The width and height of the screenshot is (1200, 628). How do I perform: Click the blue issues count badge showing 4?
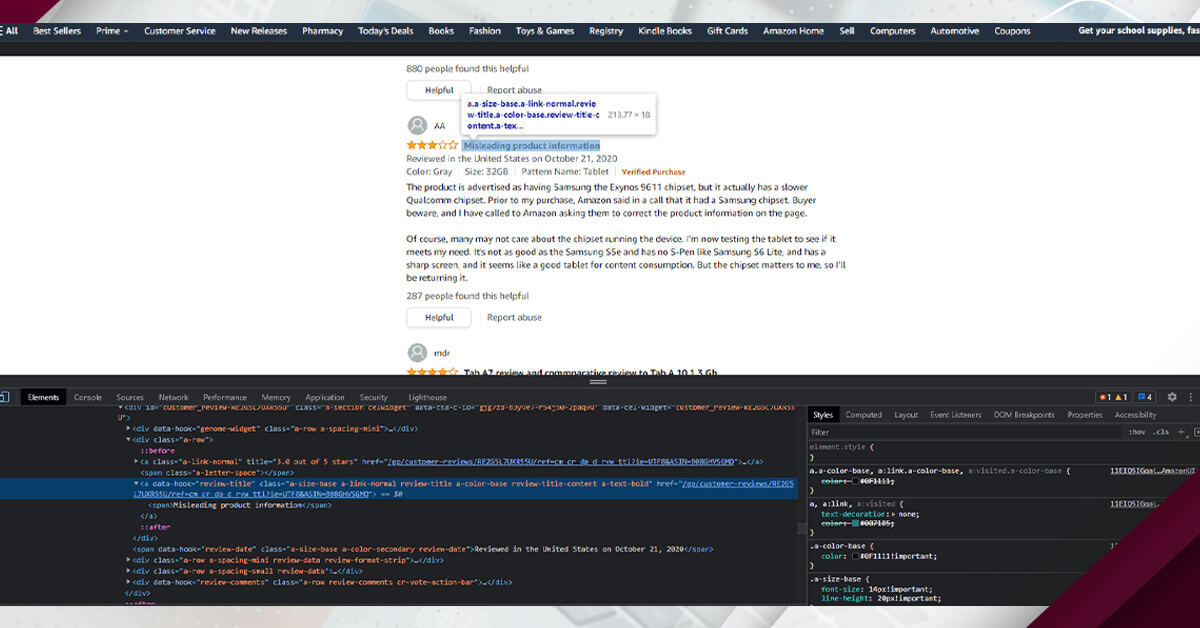pyautogui.click(x=1146, y=397)
